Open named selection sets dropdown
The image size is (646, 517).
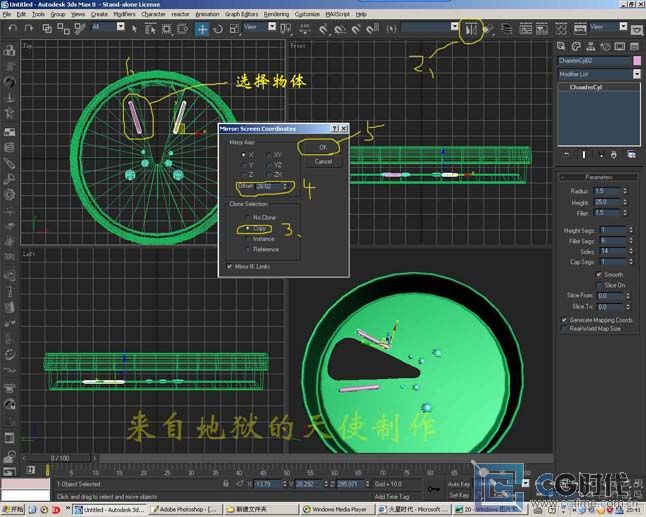coord(454,26)
